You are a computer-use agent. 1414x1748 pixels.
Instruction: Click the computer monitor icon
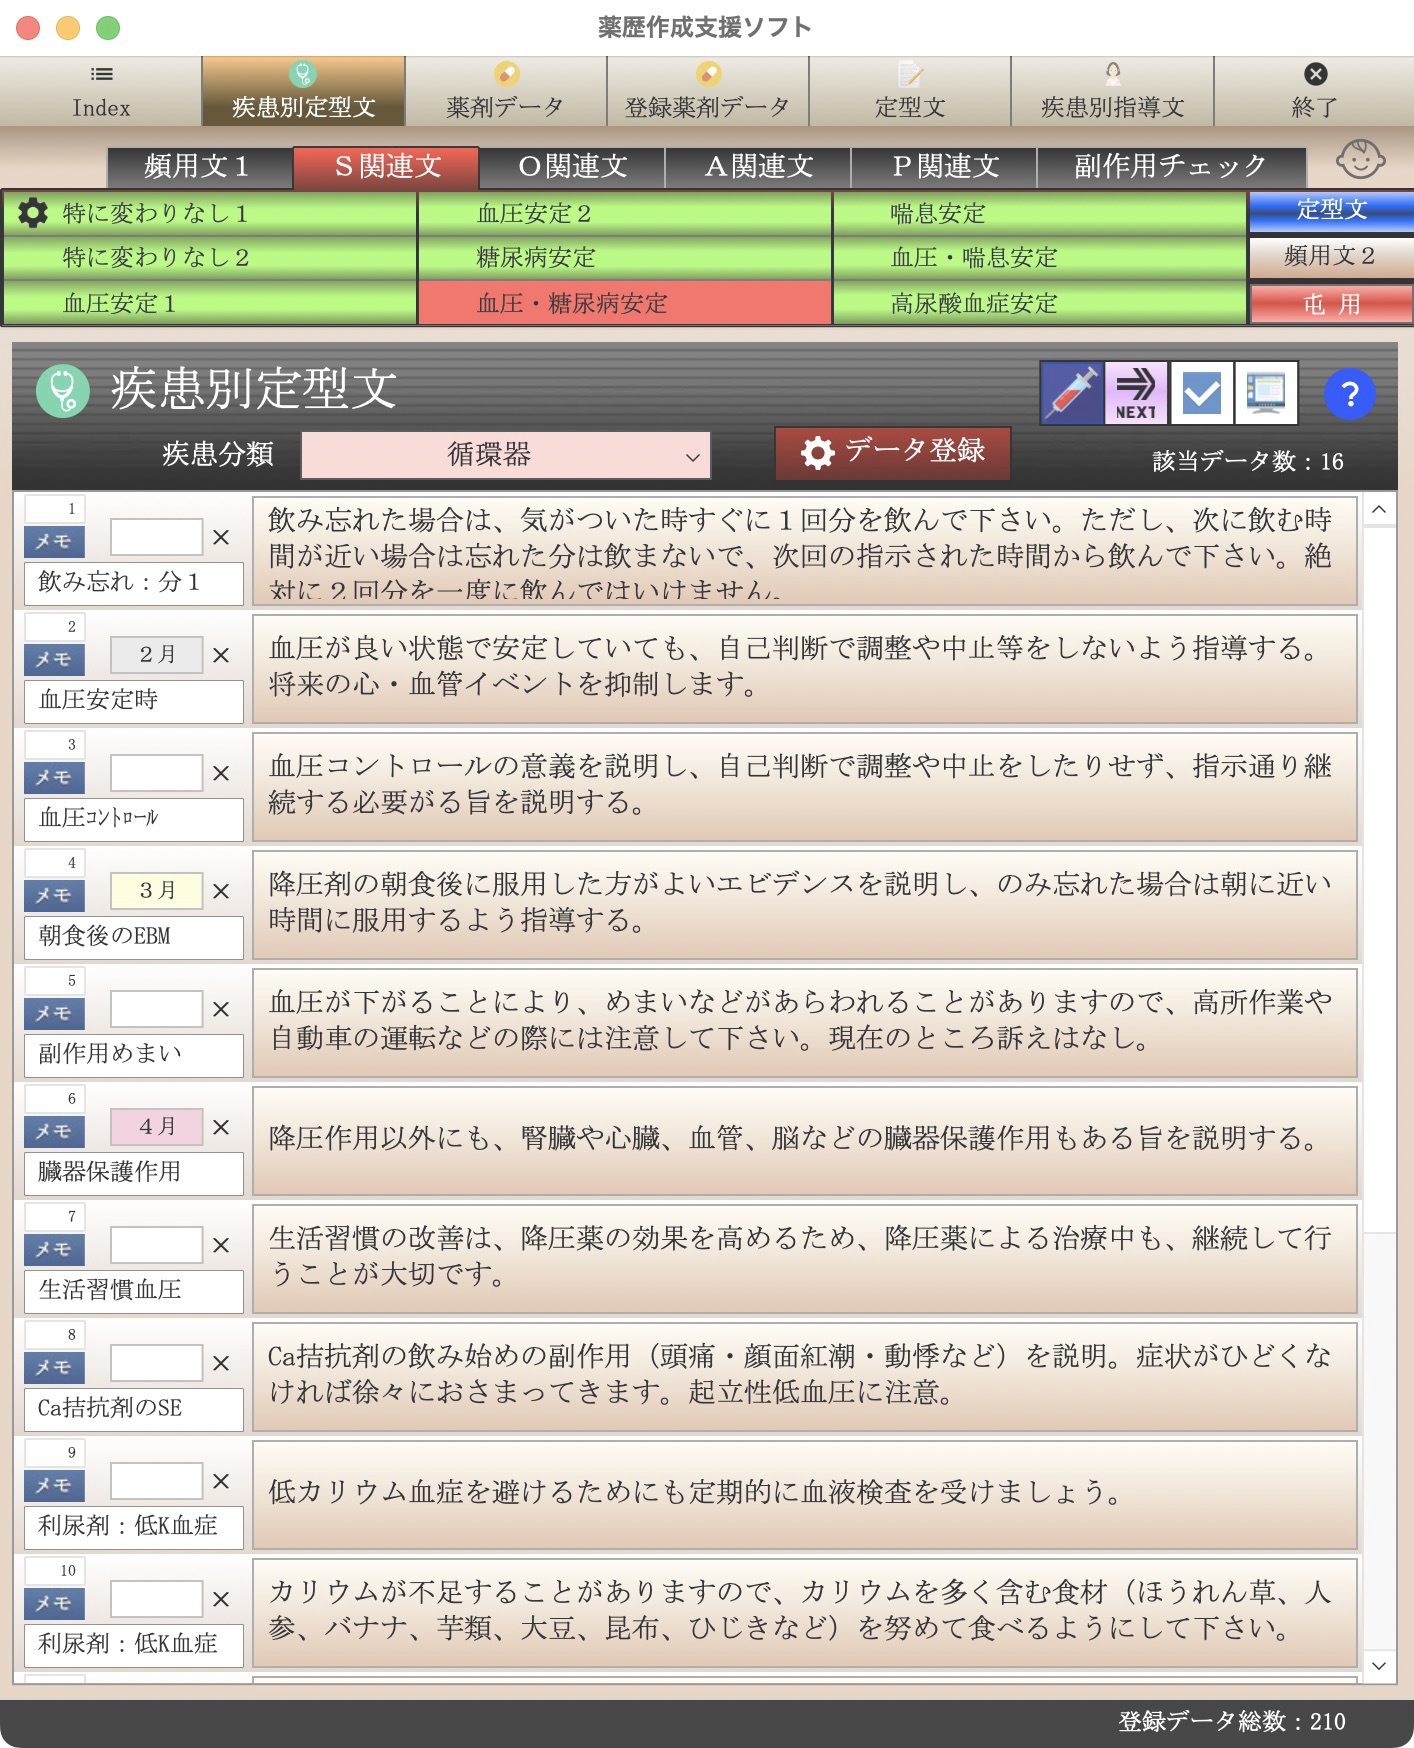[x=1266, y=393]
